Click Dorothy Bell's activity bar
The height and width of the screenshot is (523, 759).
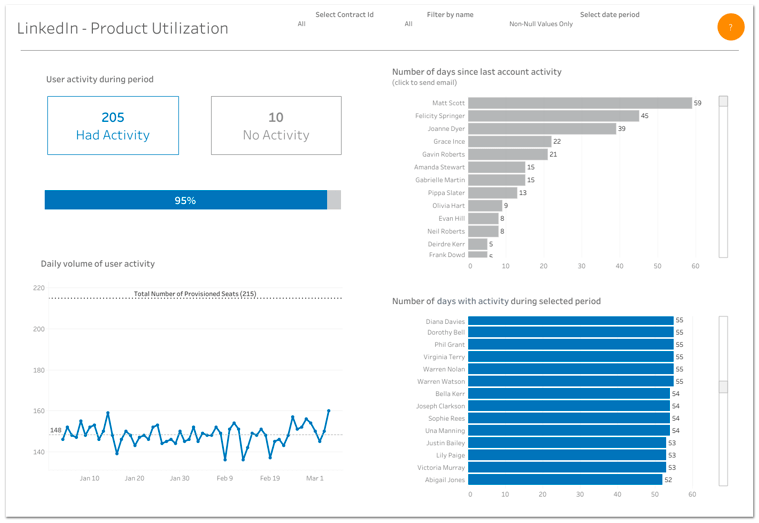pos(571,332)
